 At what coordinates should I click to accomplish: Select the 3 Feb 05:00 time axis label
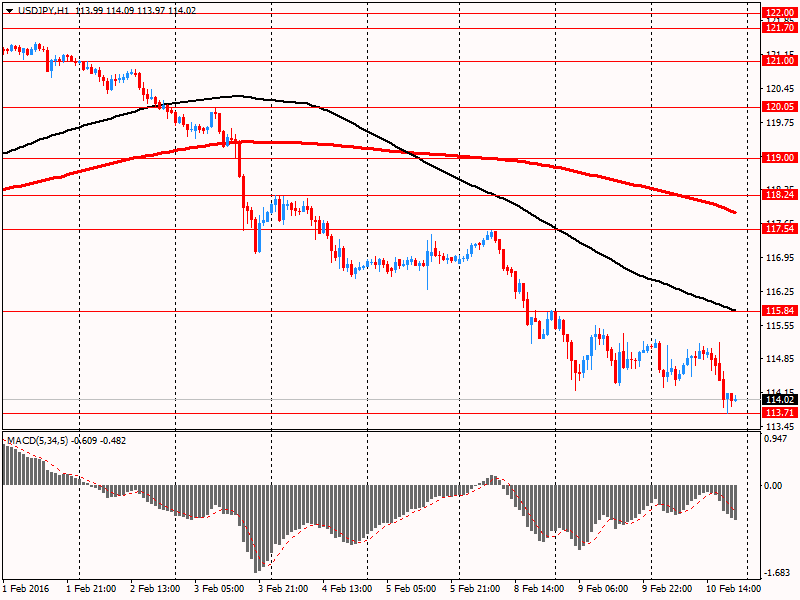click(219, 589)
